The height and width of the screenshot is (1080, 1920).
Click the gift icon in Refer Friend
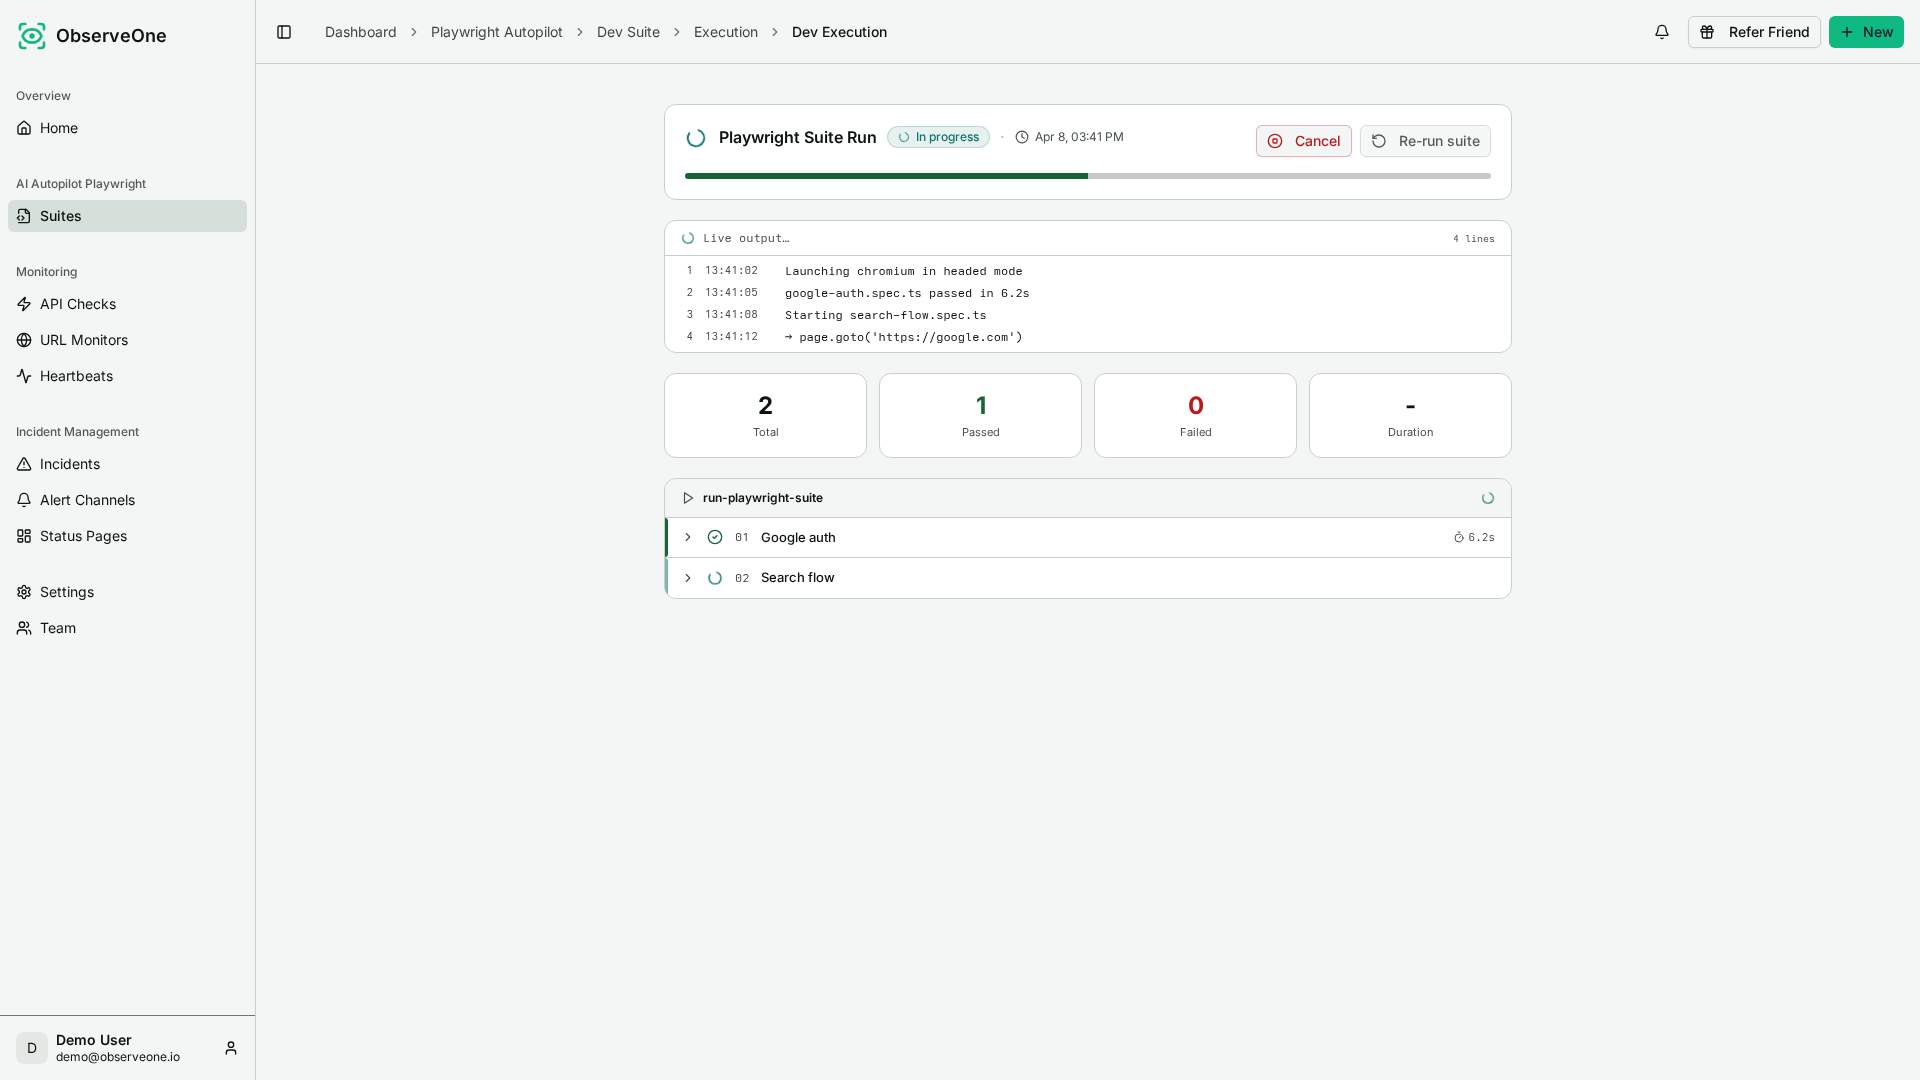click(1708, 32)
